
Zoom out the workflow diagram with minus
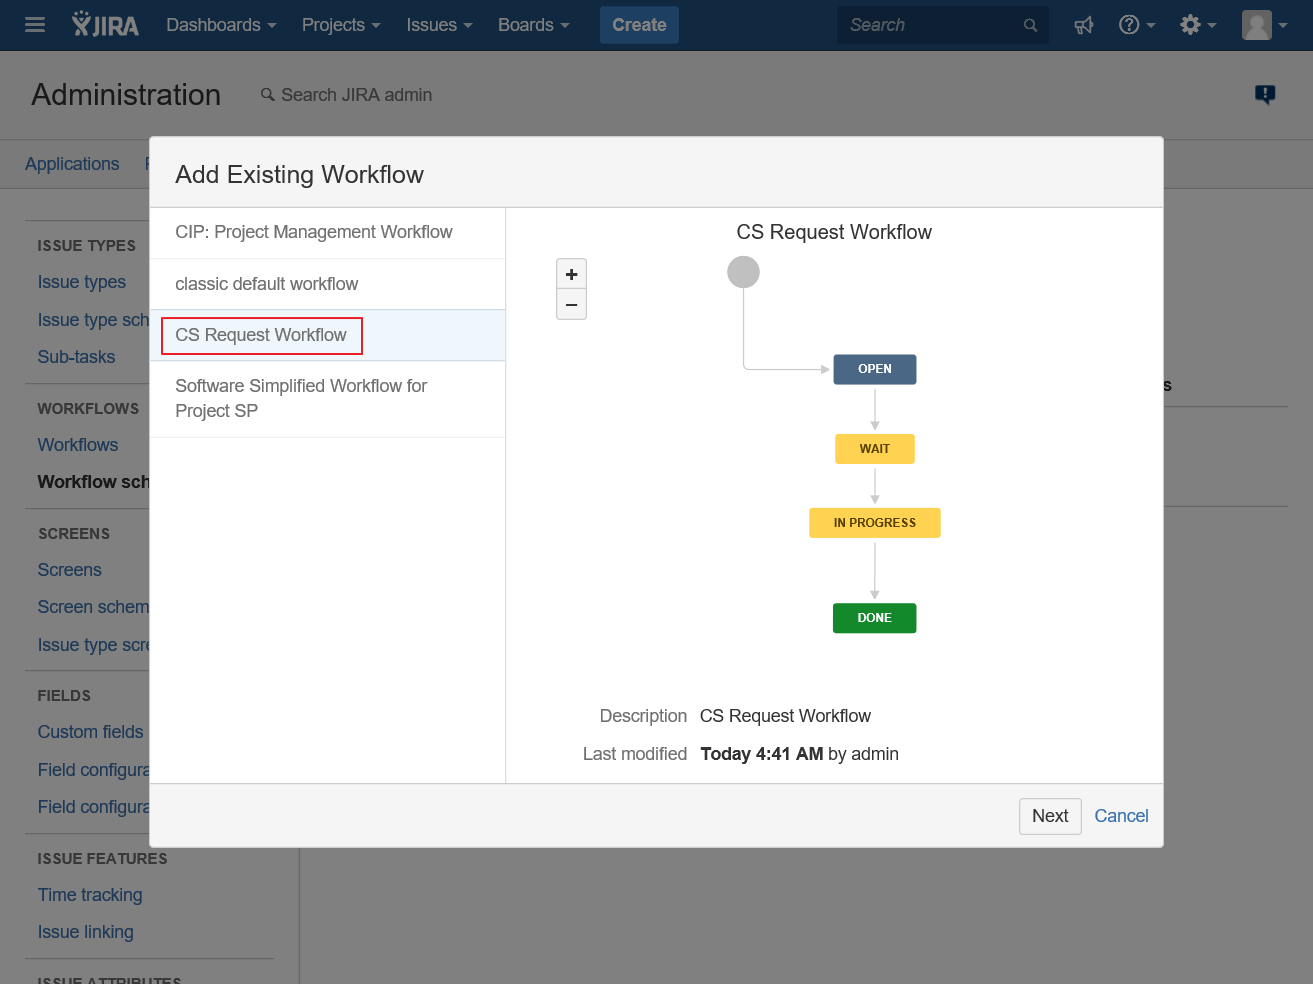pyautogui.click(x=571, y=304)
